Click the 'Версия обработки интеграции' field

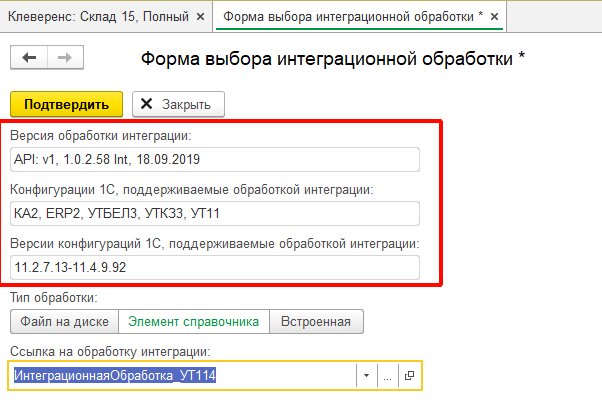pyautogui.click(x=215, y=159)
